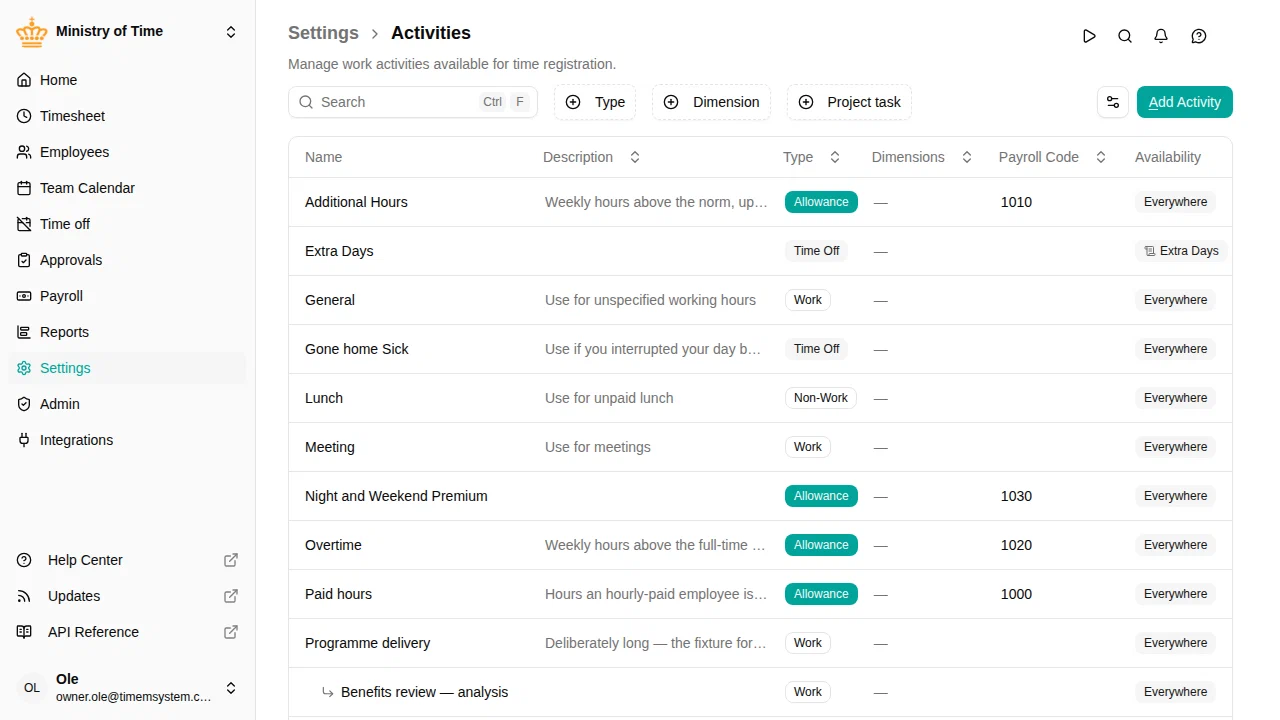Open the Employees page
Screen dimensions: 1280x720
pyautogui.click(x=127, y=152)
